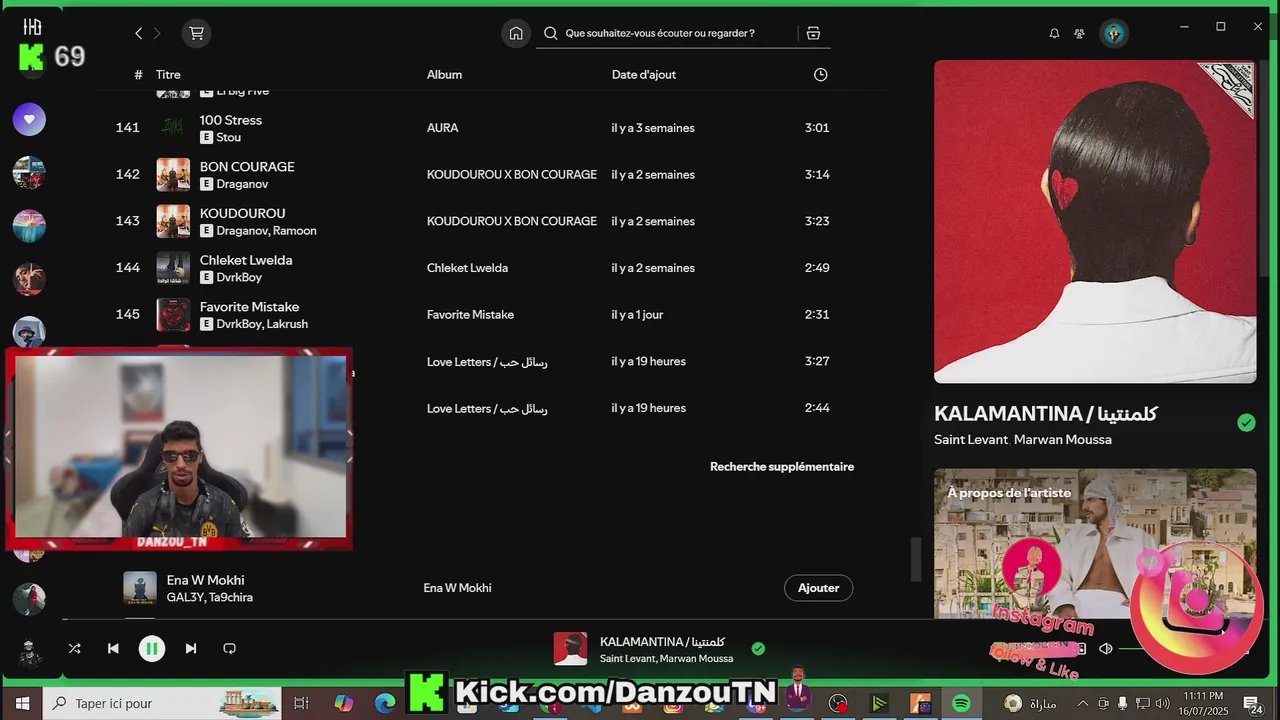1280x720 pixels.
Task: Click 100 Stress cover art
Action: click(x=173, y=128)
